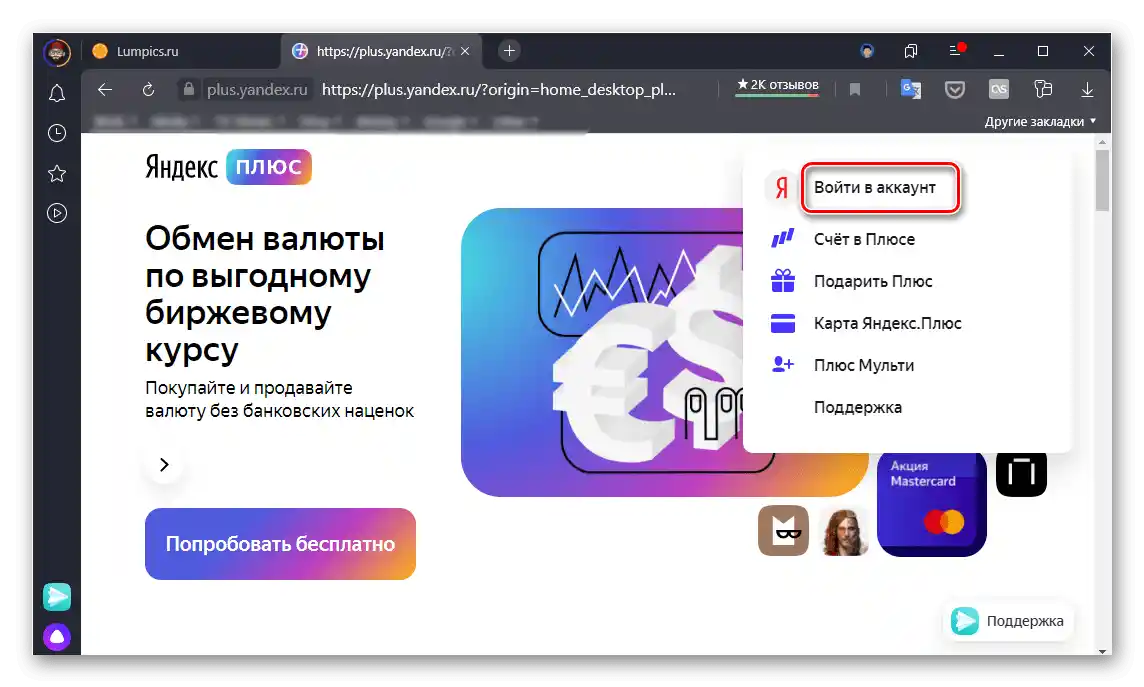Launch the Alice assistant purple icon
Viewport: 1144px width, 687px height.
point(57,637)
